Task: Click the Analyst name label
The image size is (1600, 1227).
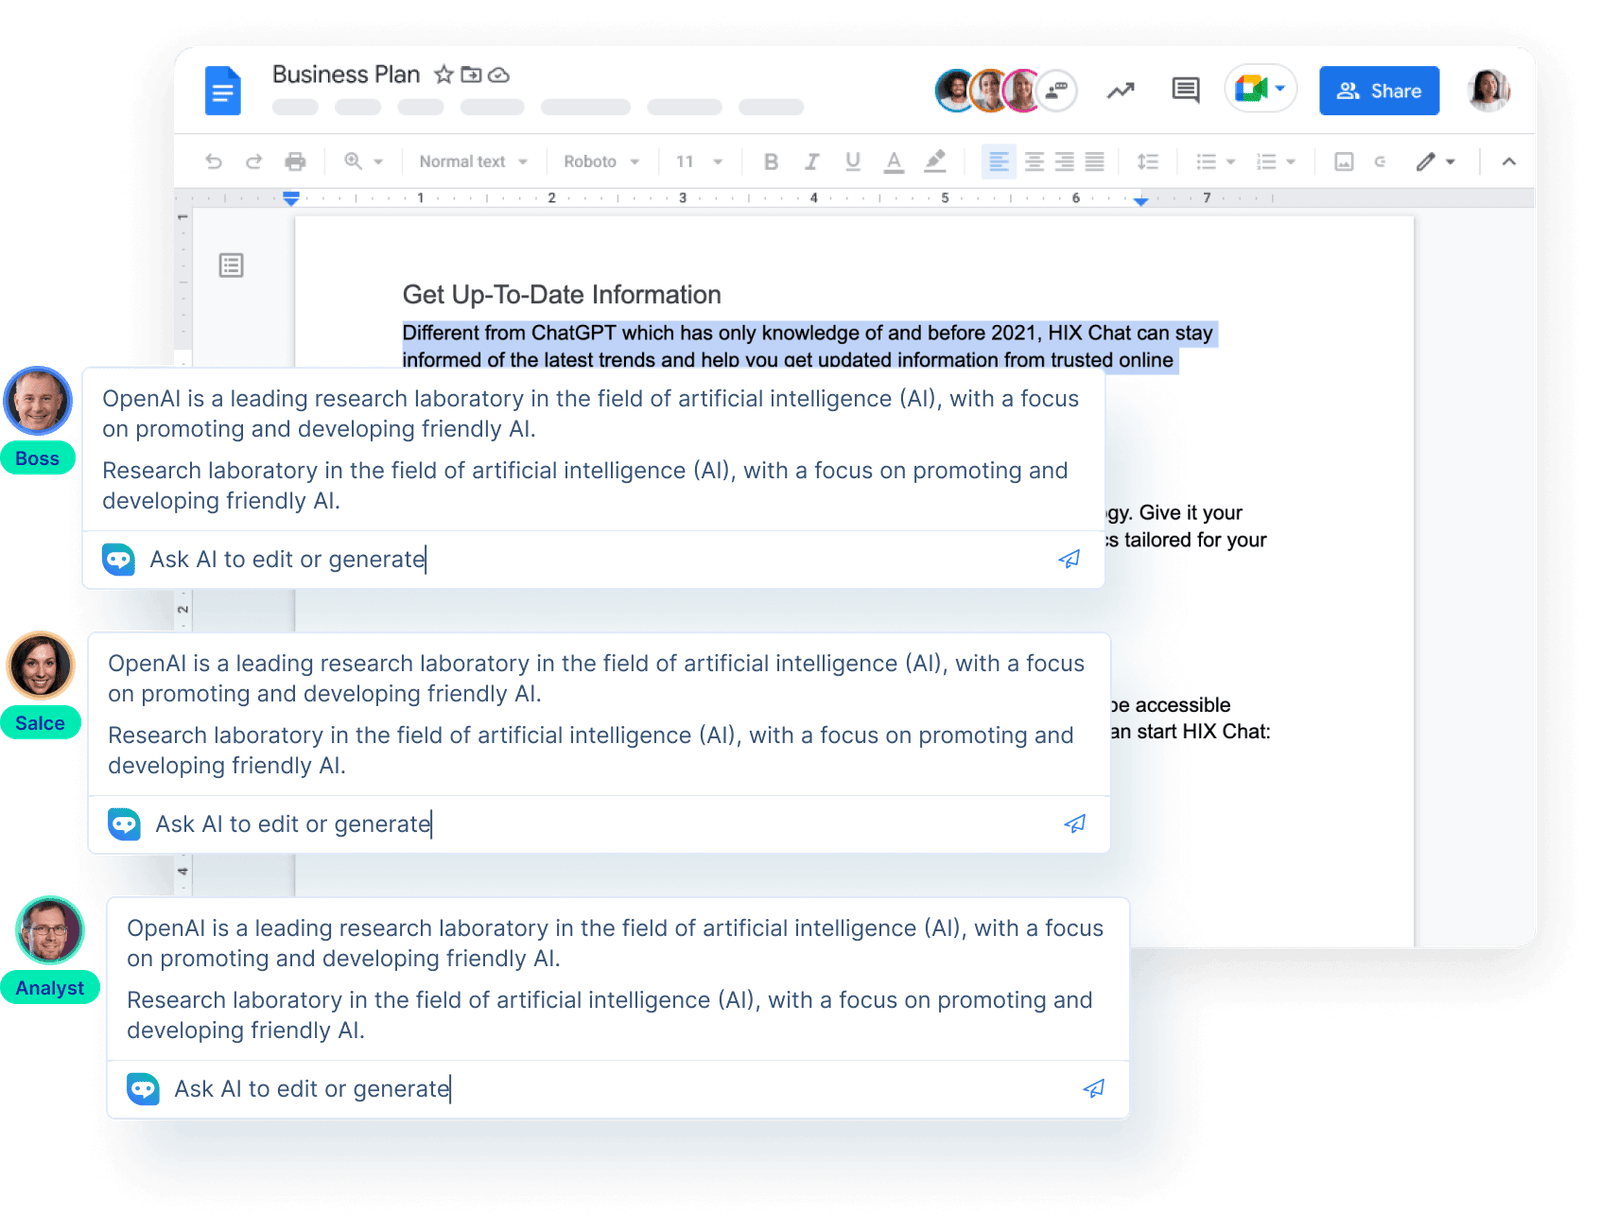Action: click(50, 988)
